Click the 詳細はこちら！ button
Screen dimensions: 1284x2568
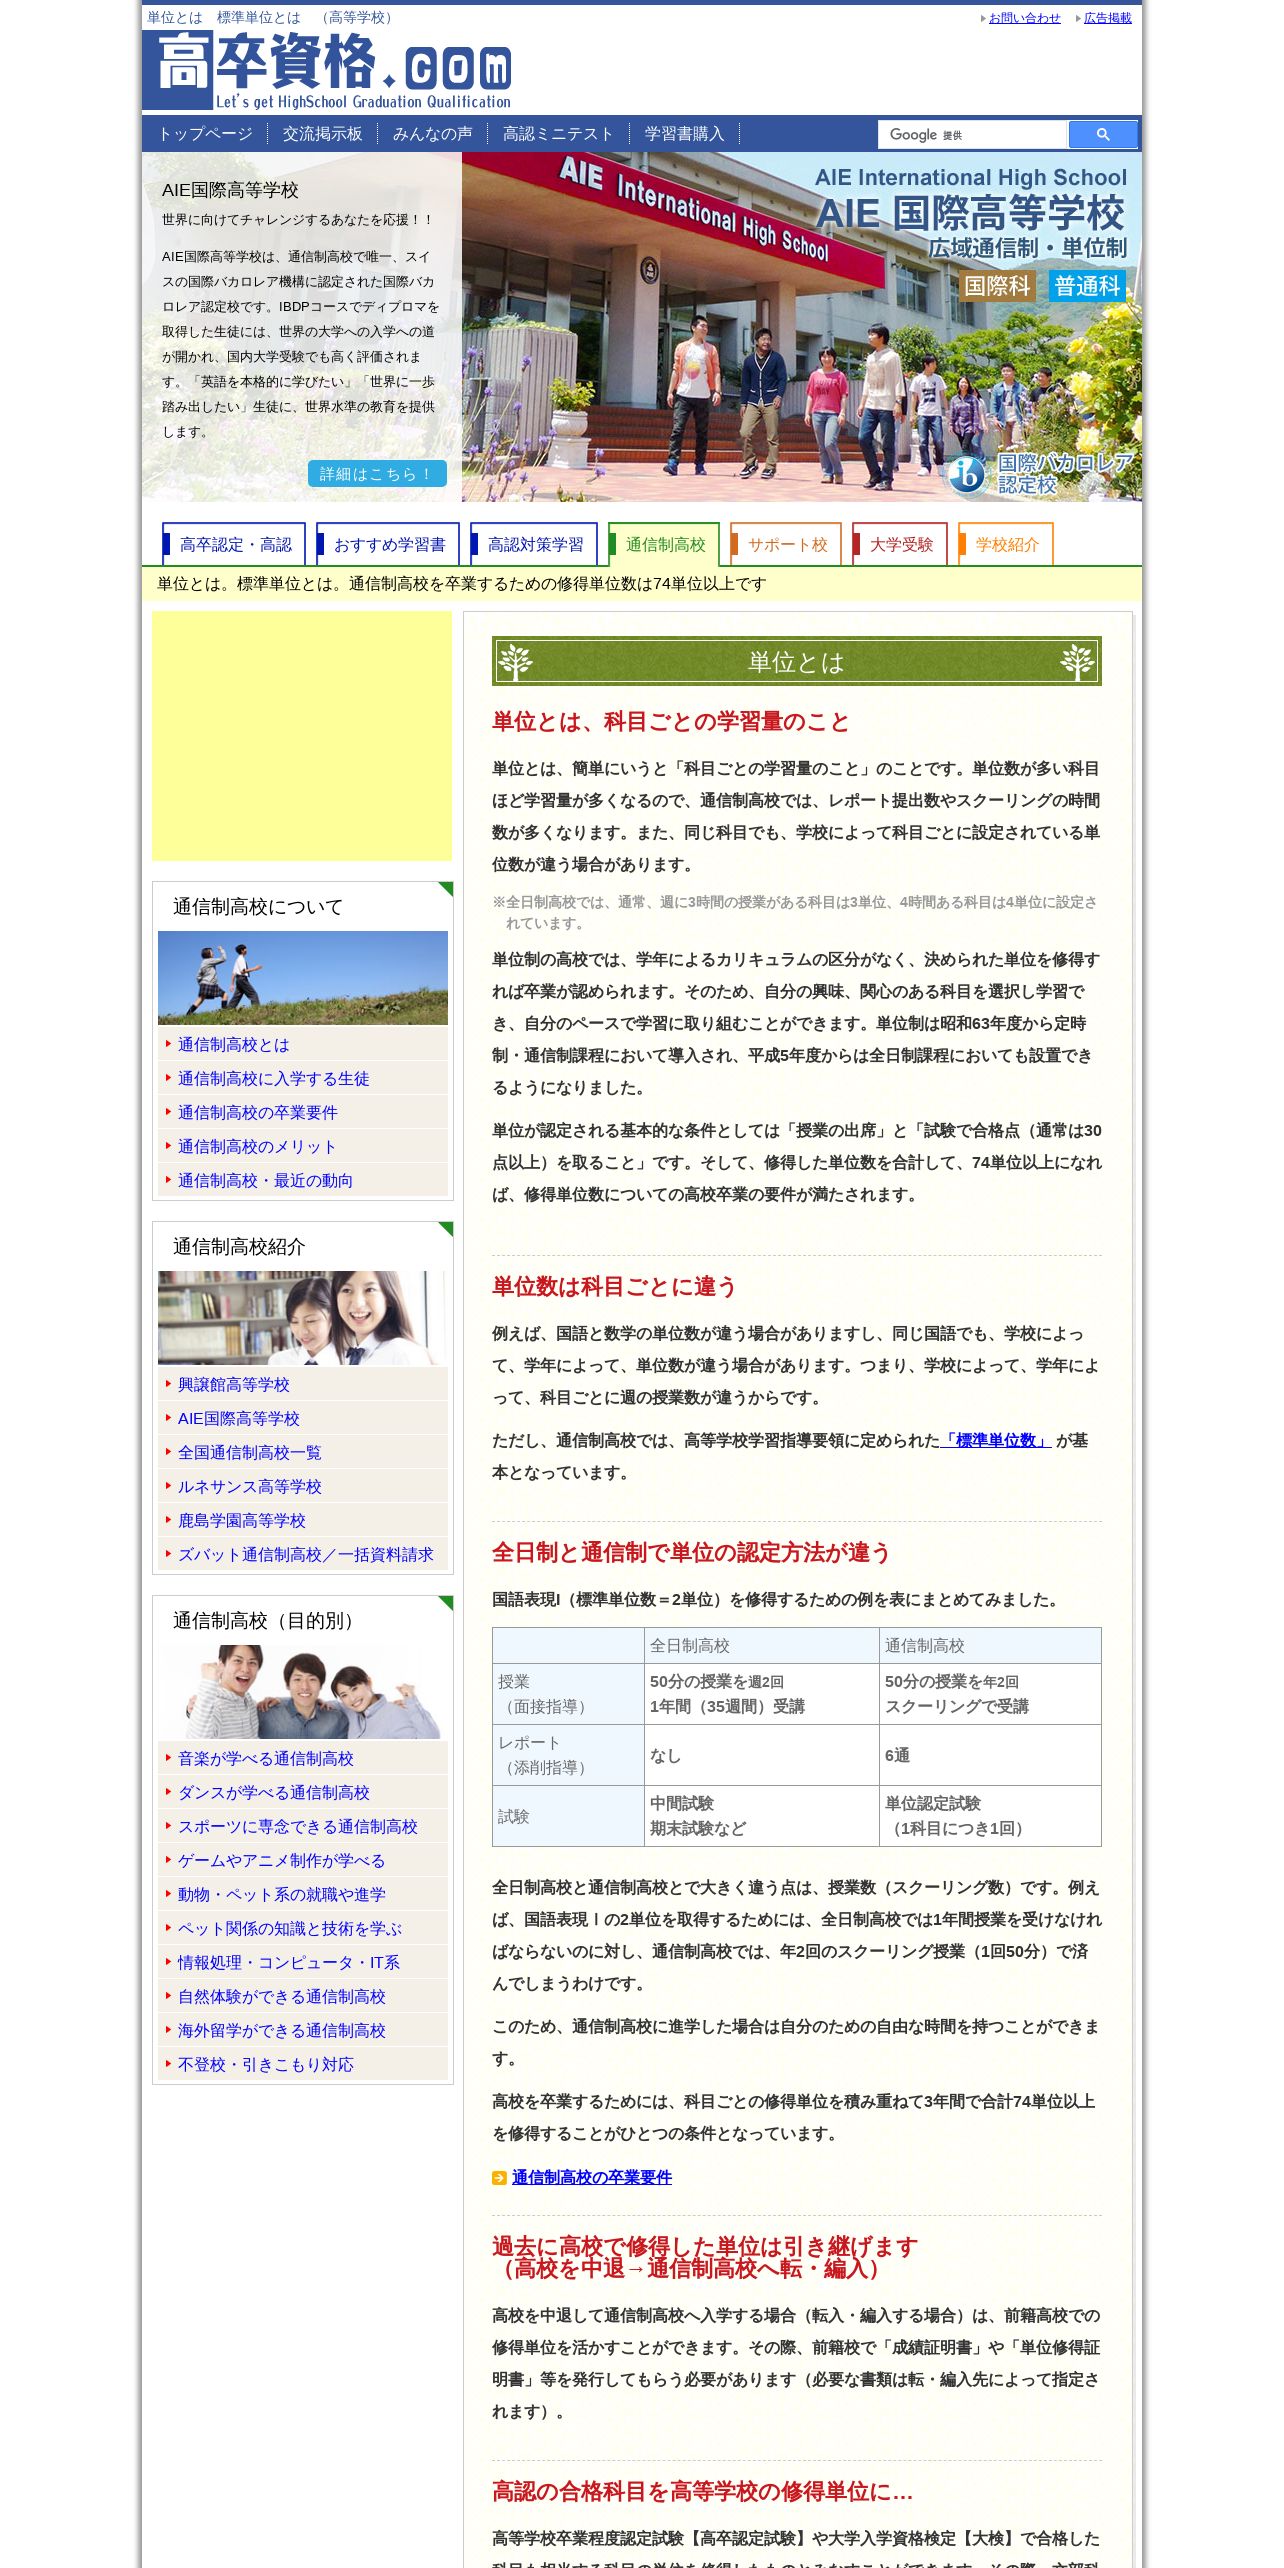click(377, 474)
